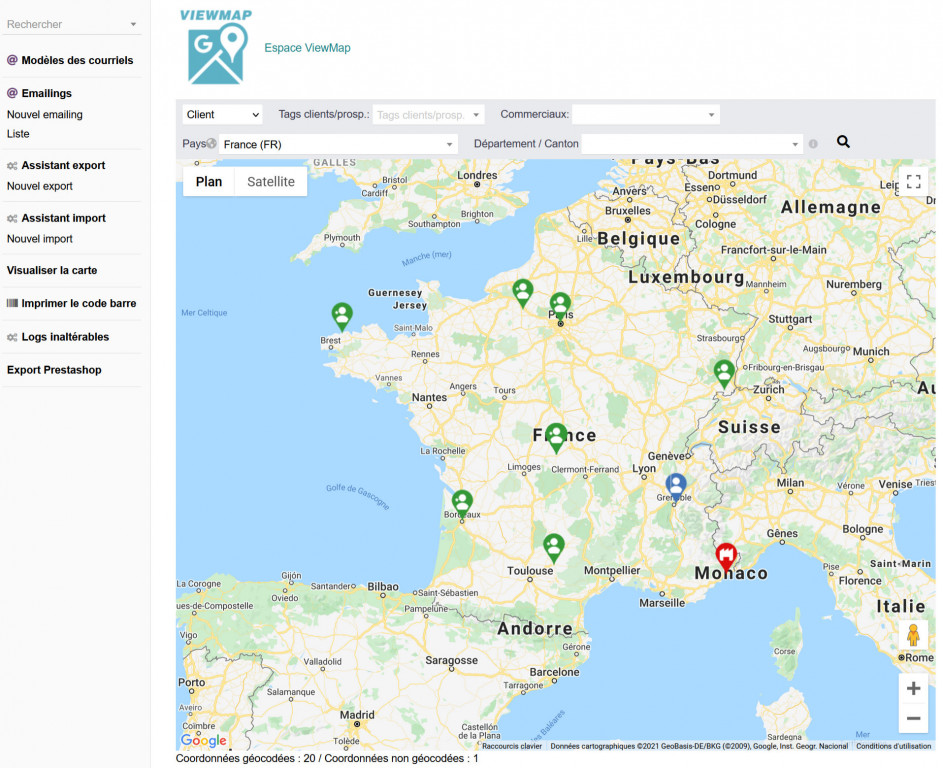
Task: Open the Commerciaux dropdown
Action: click(x=646, y=114)
